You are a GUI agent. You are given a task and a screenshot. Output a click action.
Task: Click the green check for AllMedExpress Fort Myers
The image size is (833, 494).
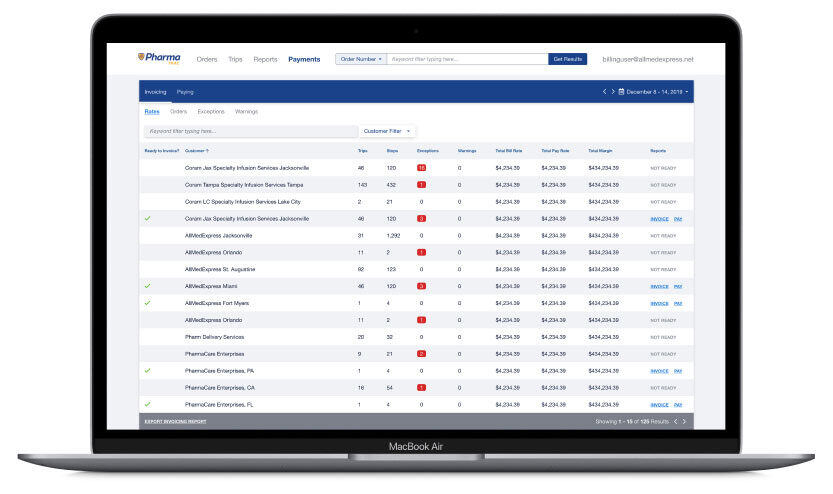point(147,303)
